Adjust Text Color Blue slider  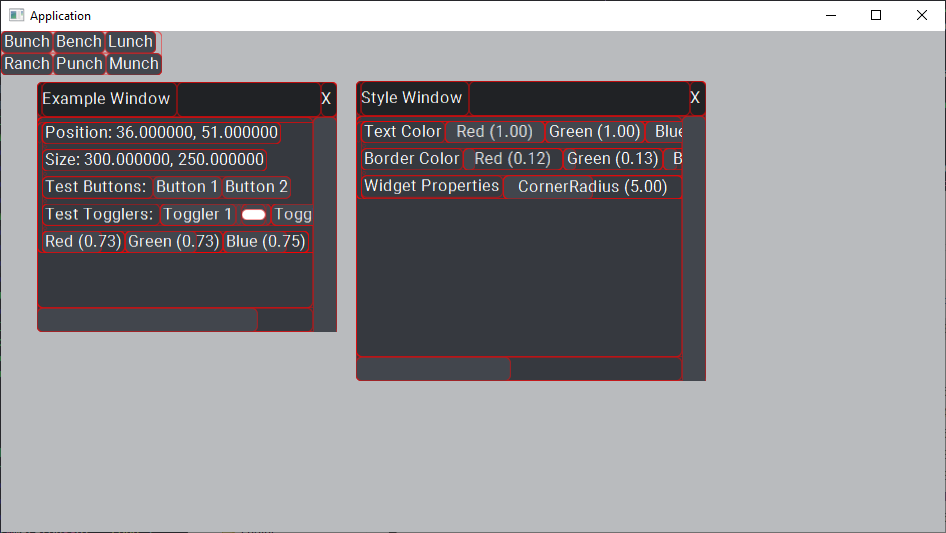(664, 132)
